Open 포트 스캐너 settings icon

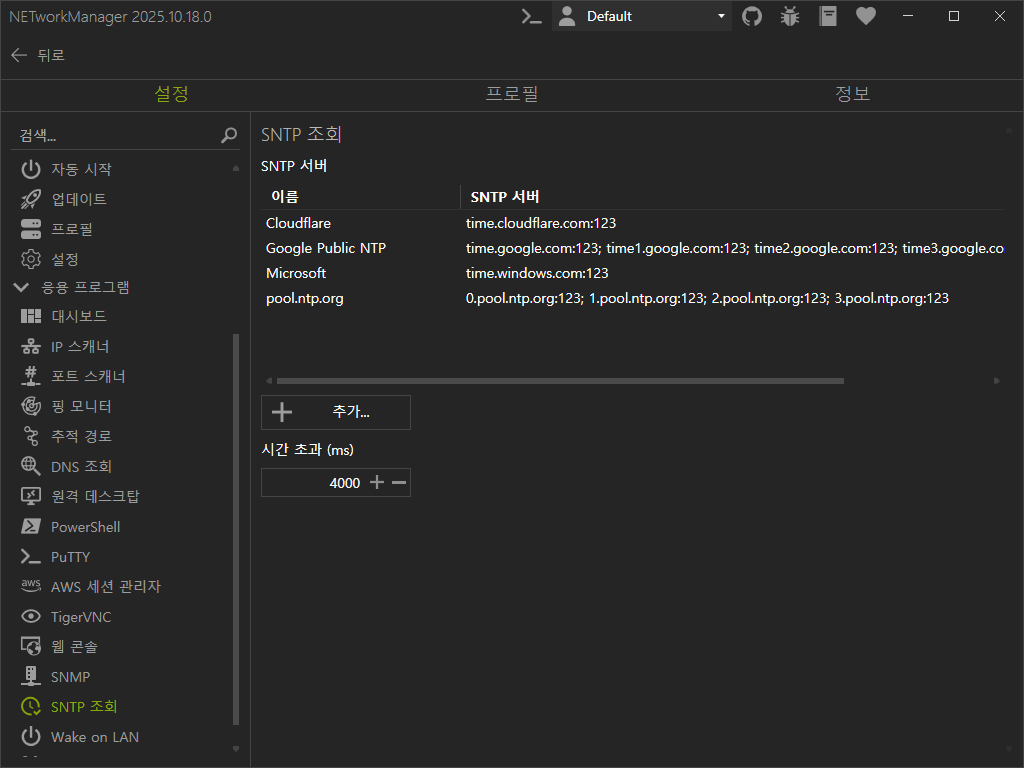click(x=31, y=376)
